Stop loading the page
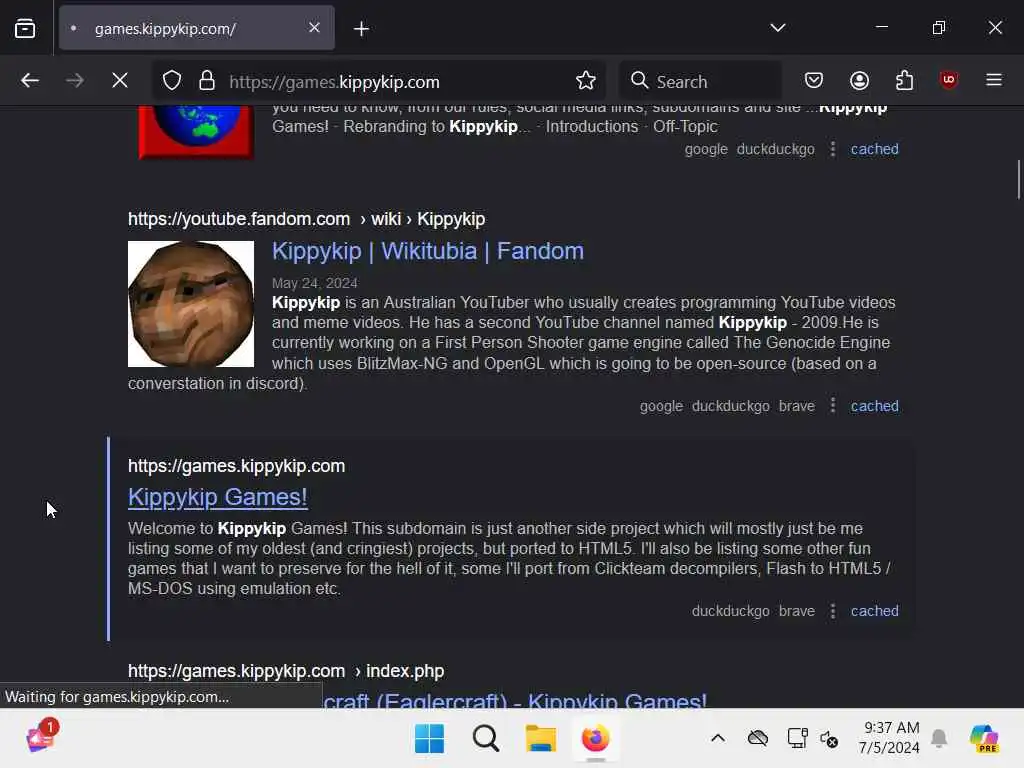Image resolution: width=1024 pixels, height=768 pixels. point(120,80)
